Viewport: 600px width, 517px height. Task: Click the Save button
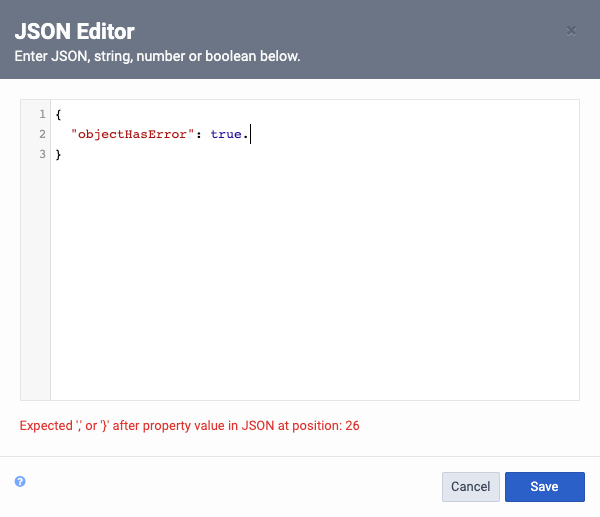click(545, 486)
